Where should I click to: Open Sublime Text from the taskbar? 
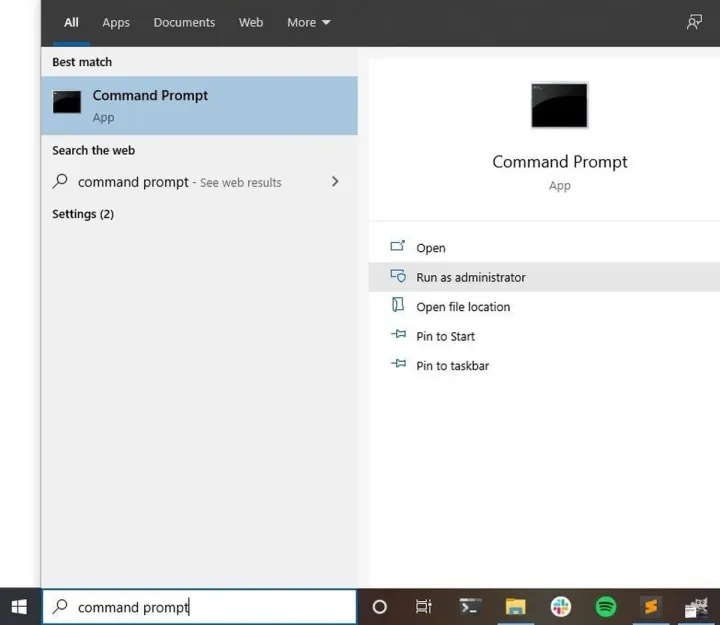click(x=651, y=606)
